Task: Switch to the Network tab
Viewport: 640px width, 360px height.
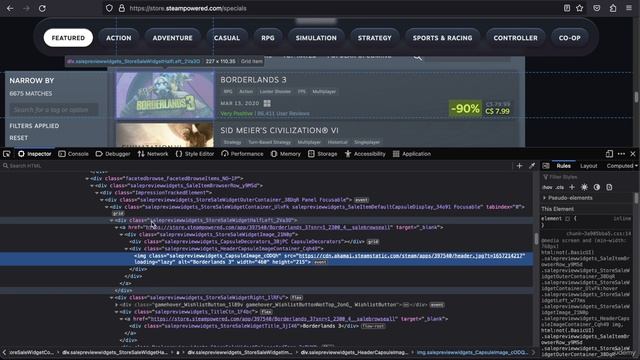Action: point(153,154)
